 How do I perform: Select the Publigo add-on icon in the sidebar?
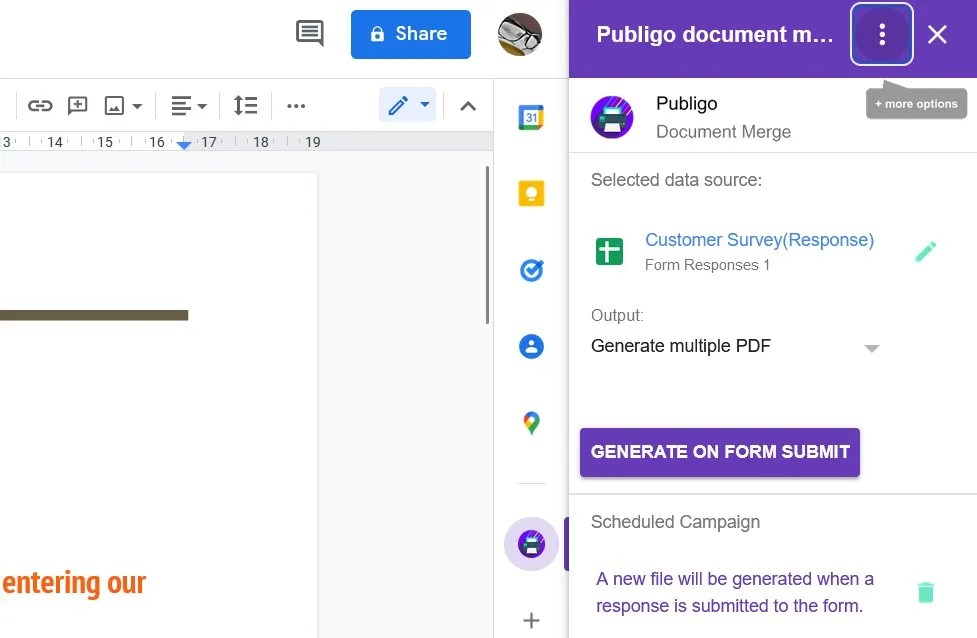pos(531,544)
